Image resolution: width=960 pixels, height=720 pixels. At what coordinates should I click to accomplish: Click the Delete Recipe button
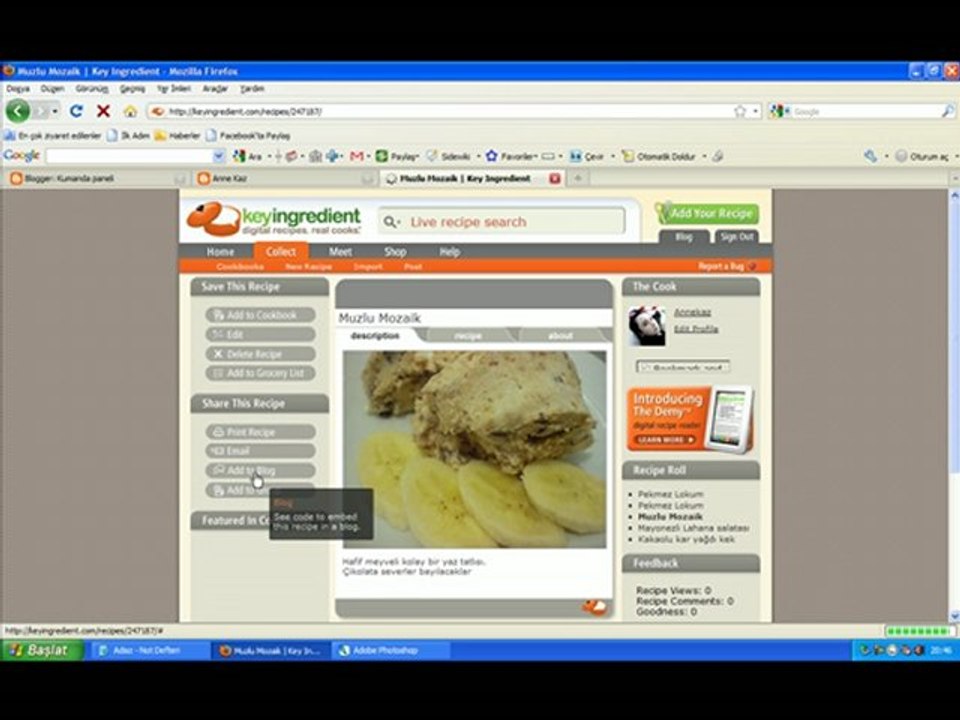(x=261, y=354)
